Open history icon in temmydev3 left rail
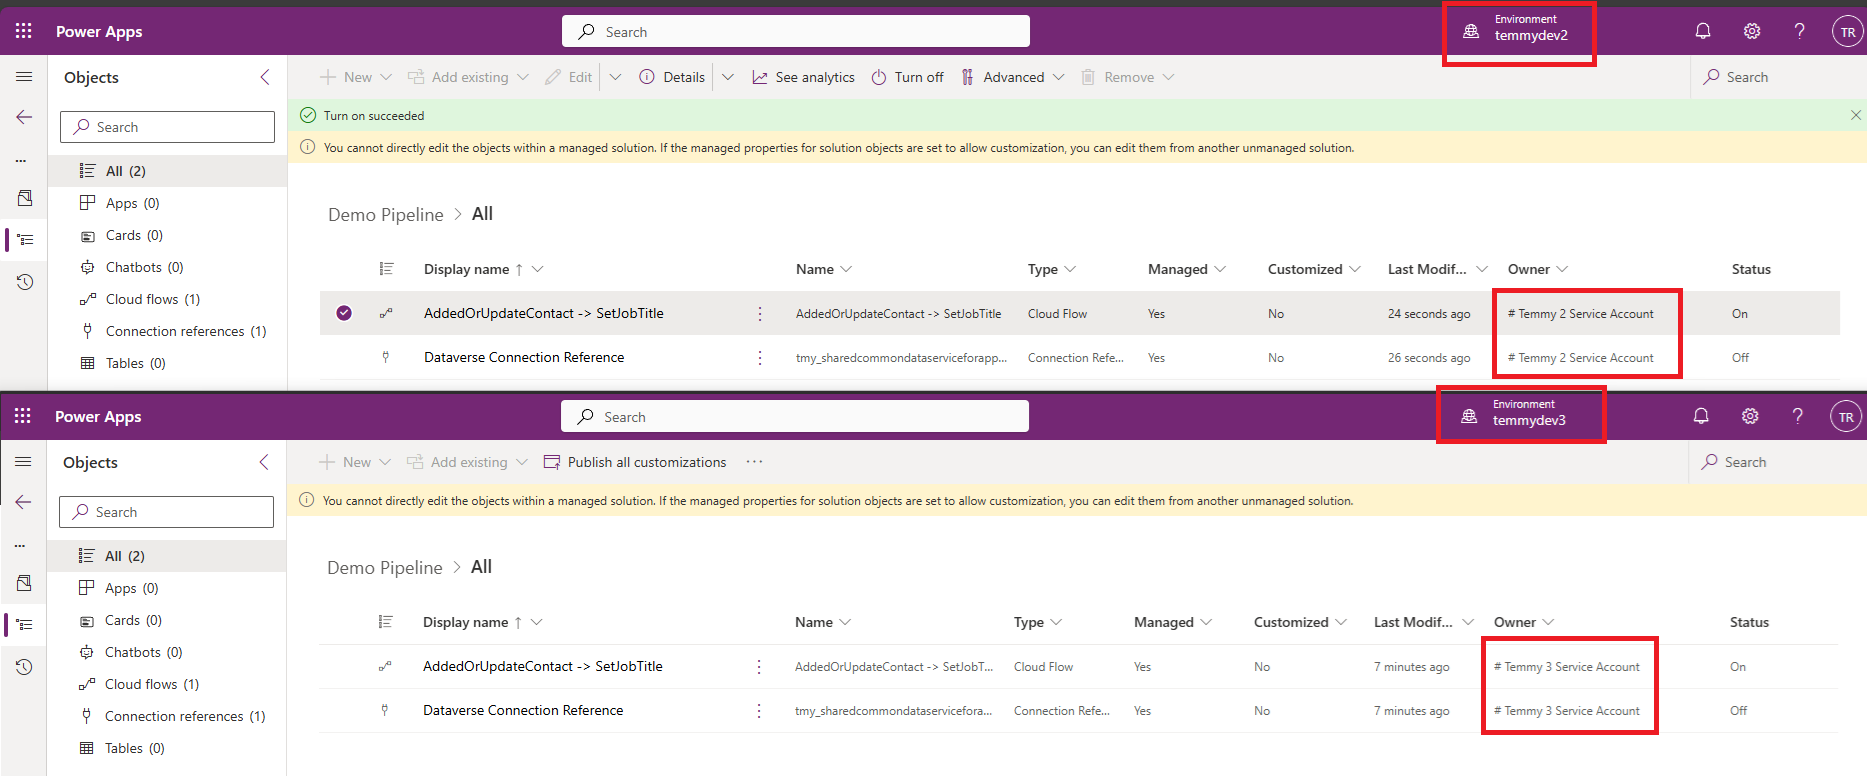1867x776 pixels. [24, 667]
